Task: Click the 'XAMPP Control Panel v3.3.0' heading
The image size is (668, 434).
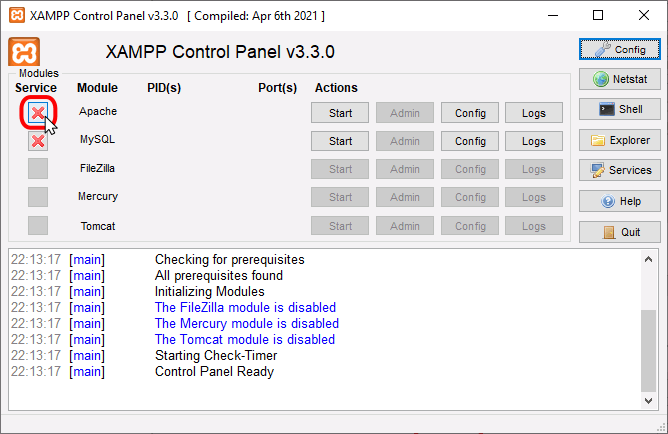Action: click(220, 52)
